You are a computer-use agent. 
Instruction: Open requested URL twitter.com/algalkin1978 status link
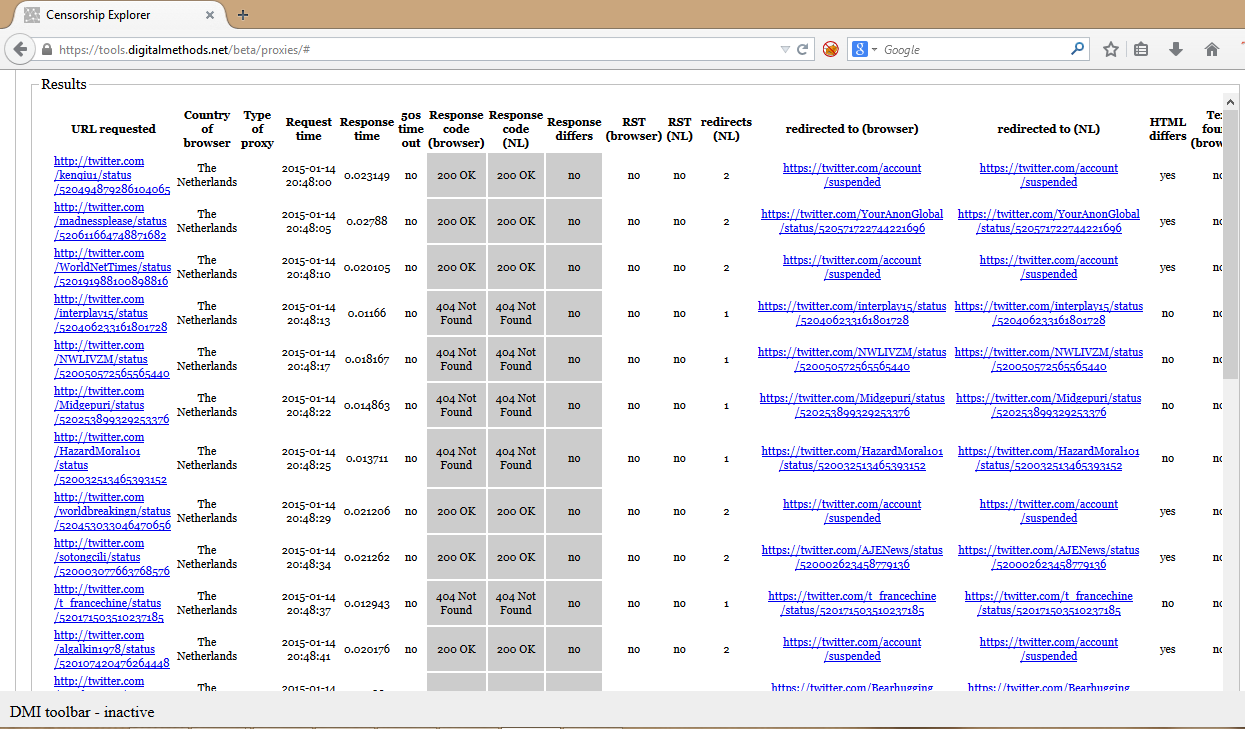point(112,649)
